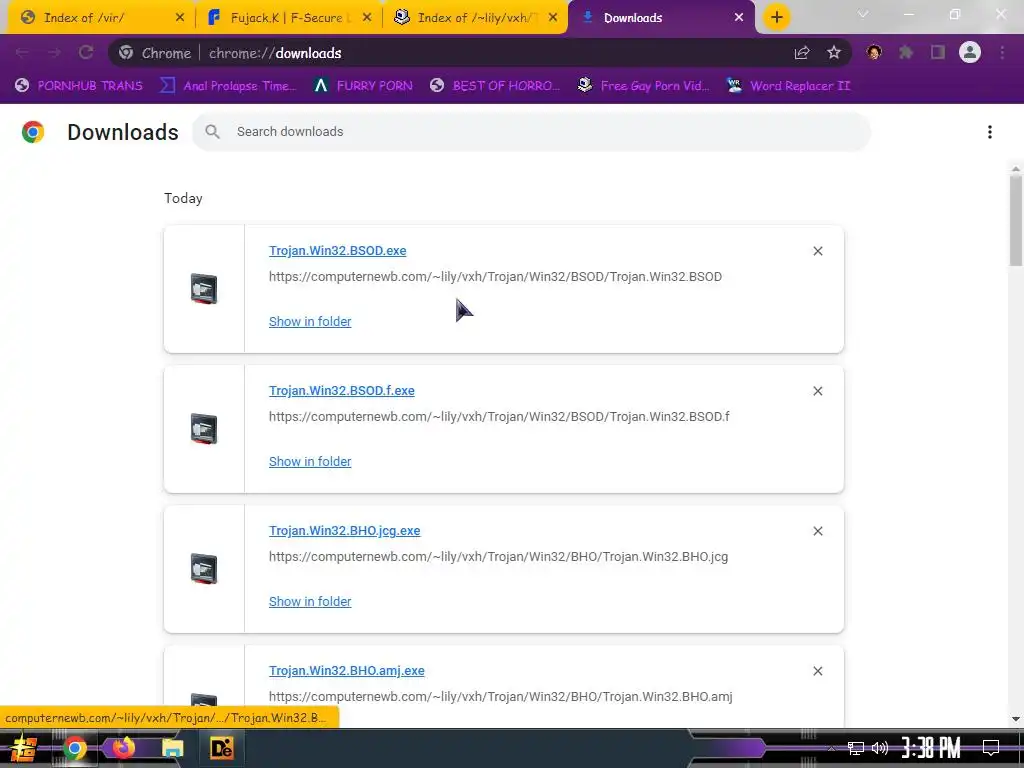Bookmark this page with the star icon
The image size is (1024, 768).
[834, 53]
